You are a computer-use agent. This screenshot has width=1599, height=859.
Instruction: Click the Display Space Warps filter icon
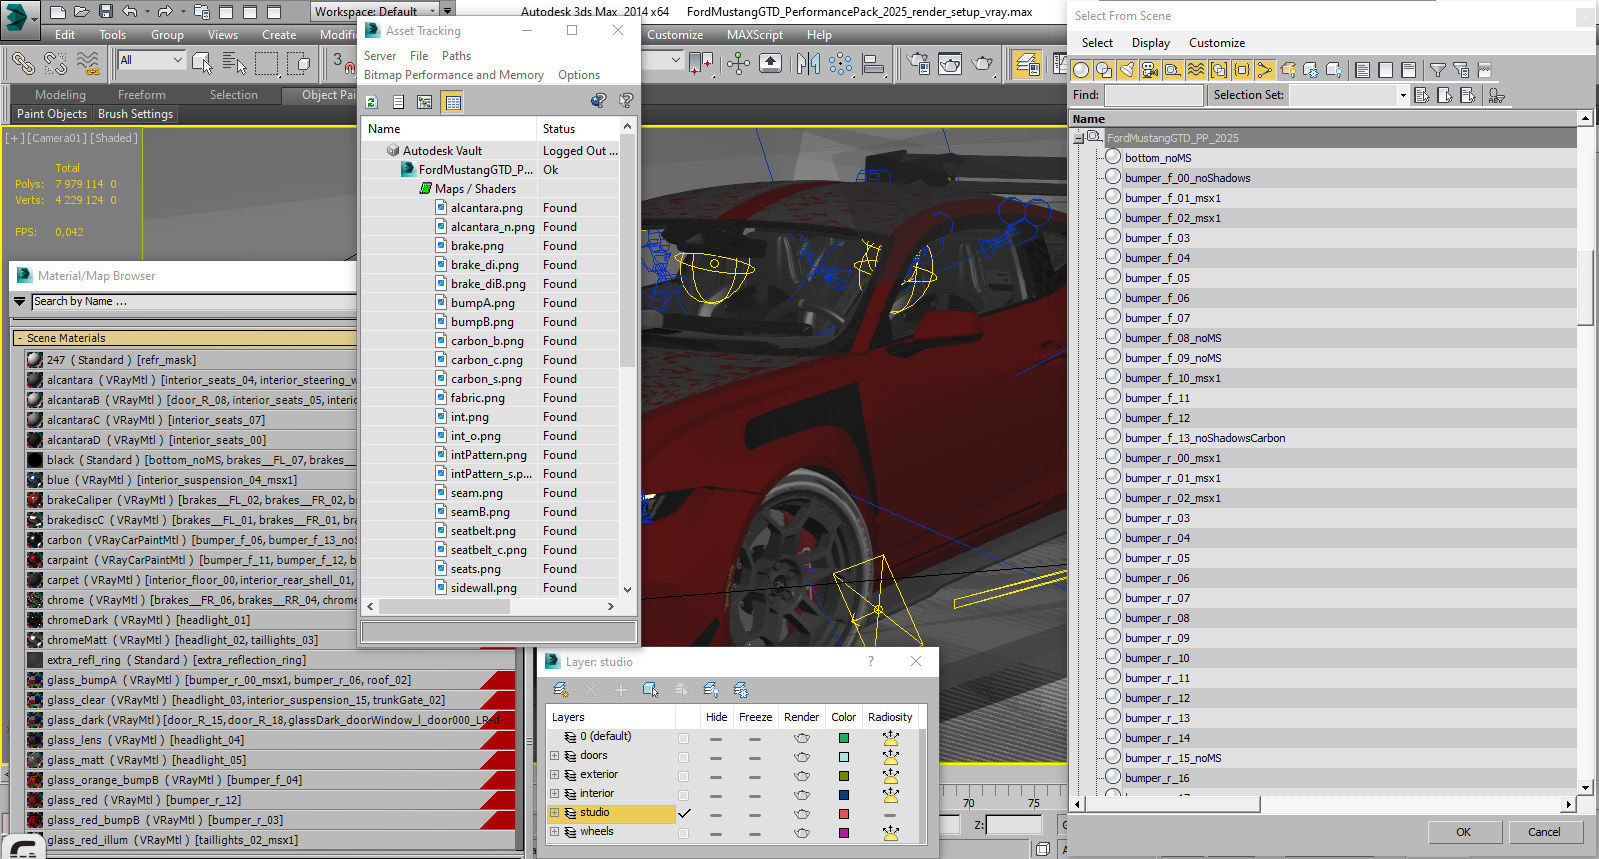(1196, 70)
